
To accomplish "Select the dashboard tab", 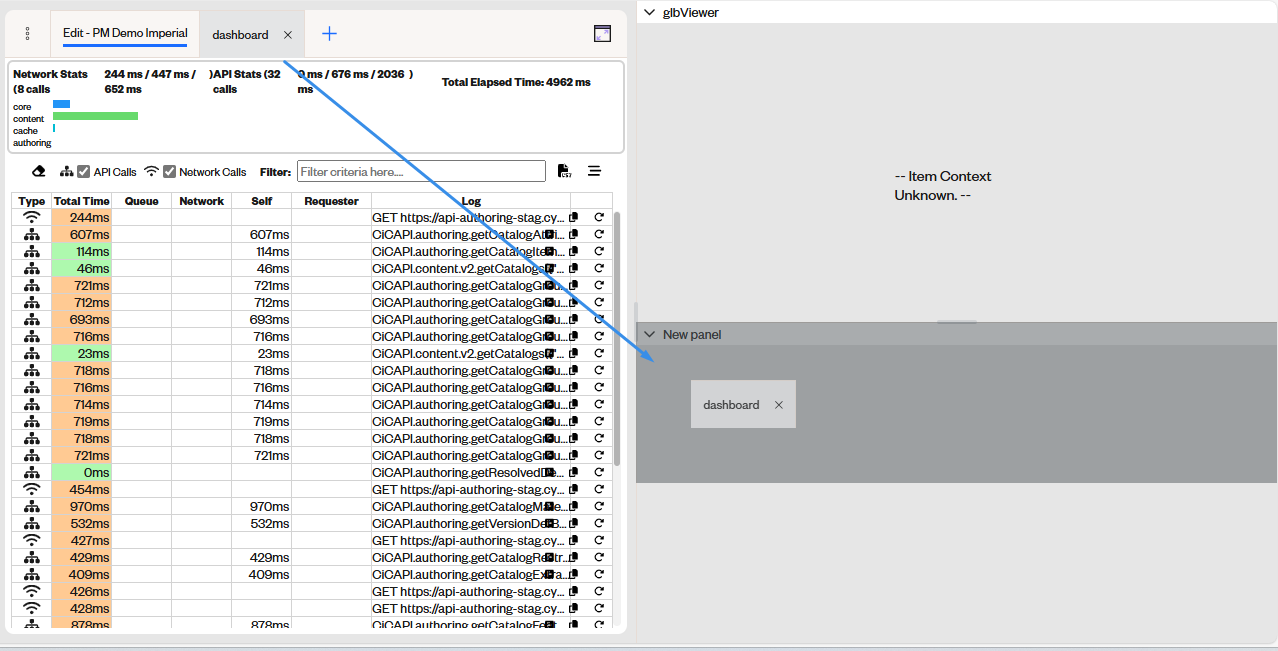I will pyautogui.click(x=240, y=34).
